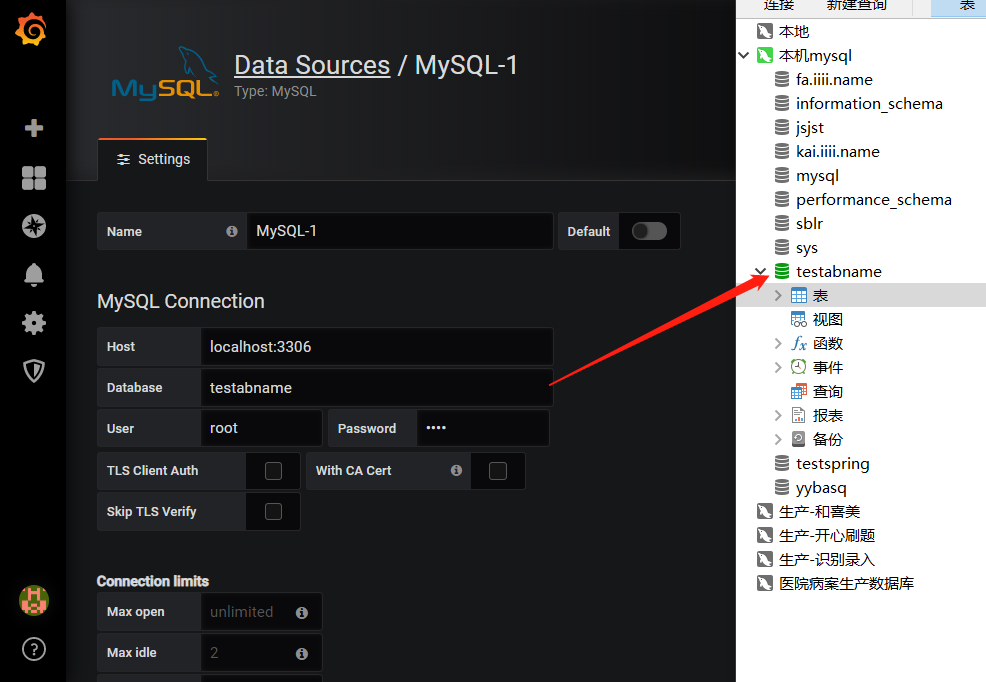Open Configuration gear icon in sidebar
Image resolution: width=986 pixels, height=682 pixels.
(34, 323)
